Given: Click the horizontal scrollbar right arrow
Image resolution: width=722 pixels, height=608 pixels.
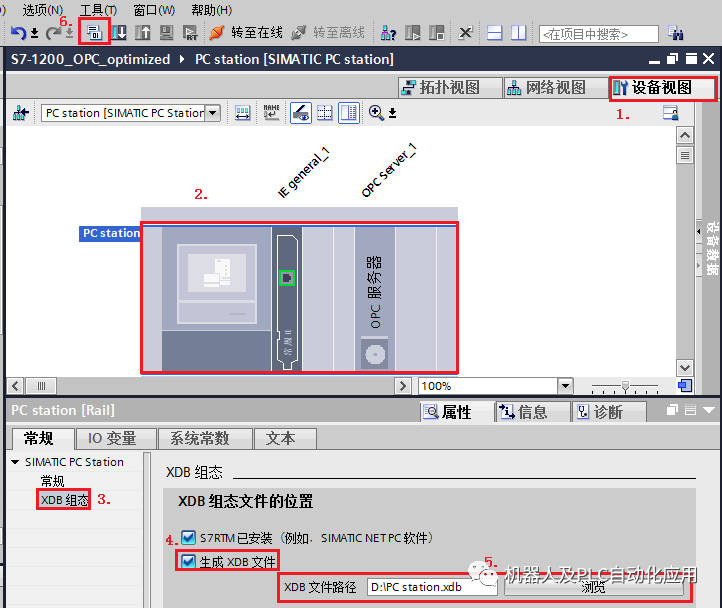Looking at the screenshot, I should (403, 386).
